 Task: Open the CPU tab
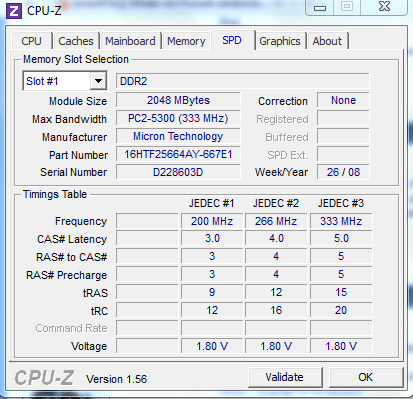click(x=31, y=41)
